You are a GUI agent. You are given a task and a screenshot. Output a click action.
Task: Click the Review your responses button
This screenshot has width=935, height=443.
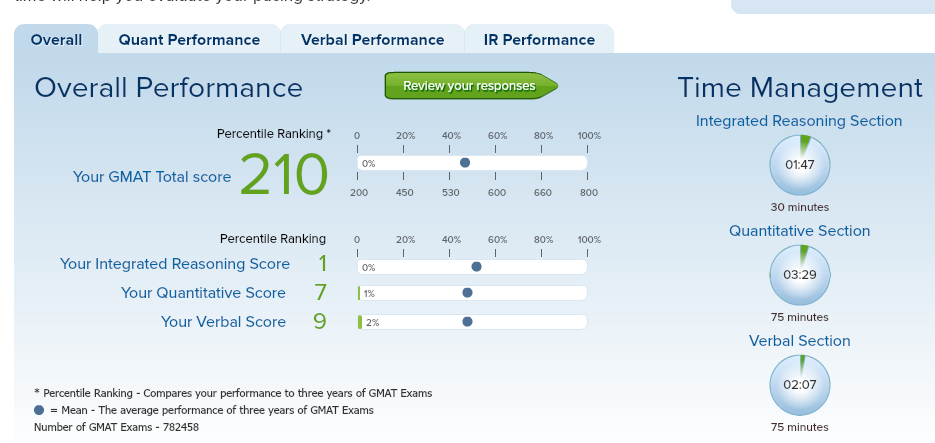pyautogui.click(x=470, y=86)
